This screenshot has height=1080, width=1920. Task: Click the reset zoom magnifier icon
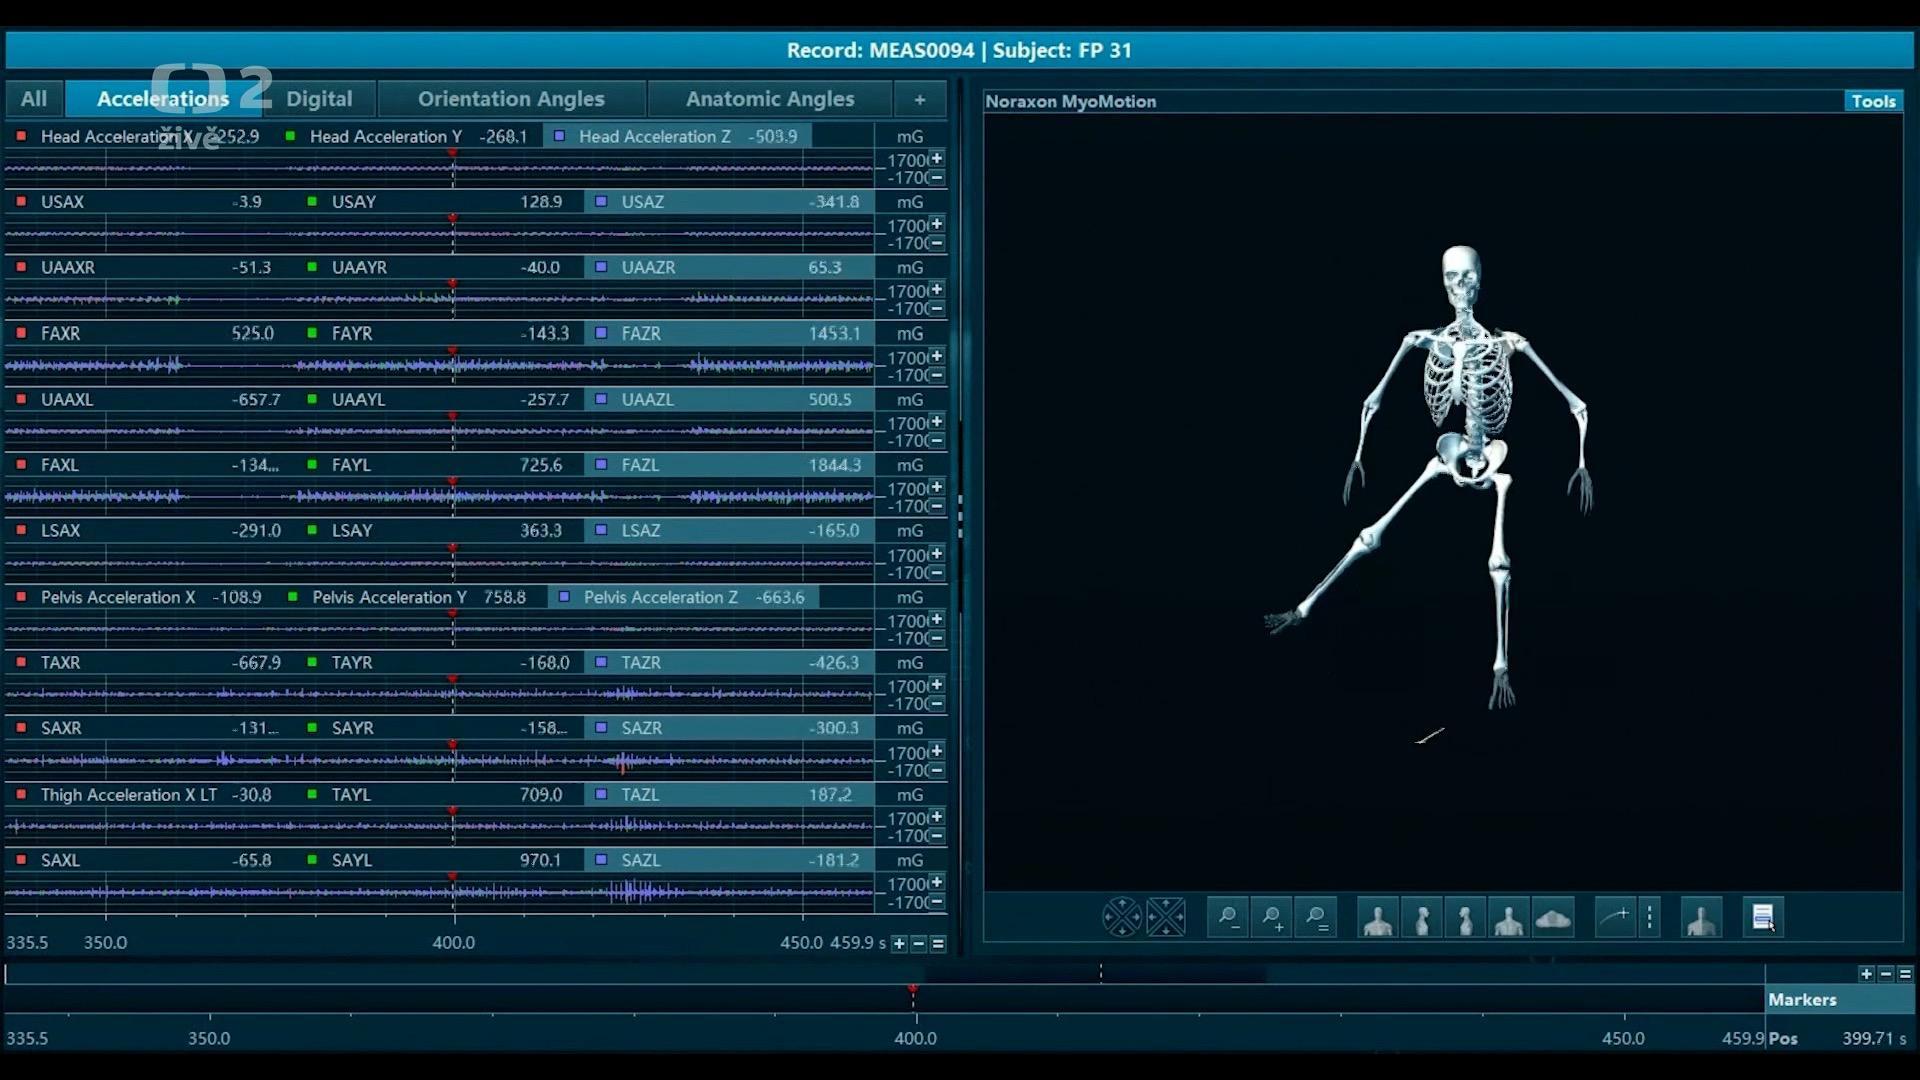pyautogui.click(x=1316, y=918)
